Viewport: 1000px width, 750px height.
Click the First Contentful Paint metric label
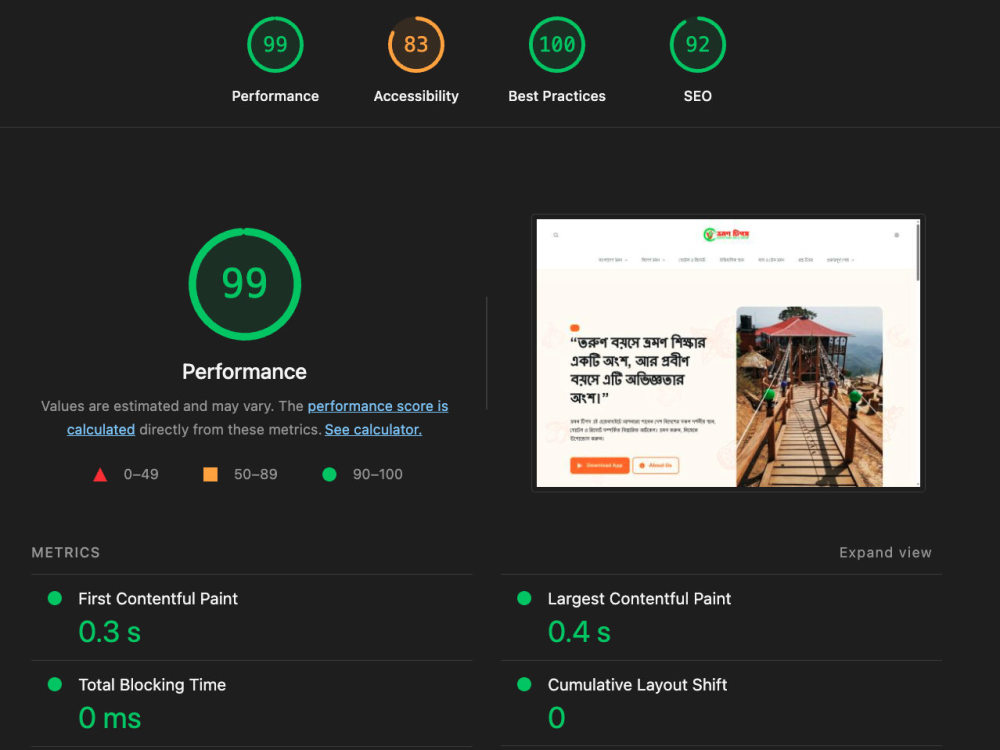coord(158,599)
